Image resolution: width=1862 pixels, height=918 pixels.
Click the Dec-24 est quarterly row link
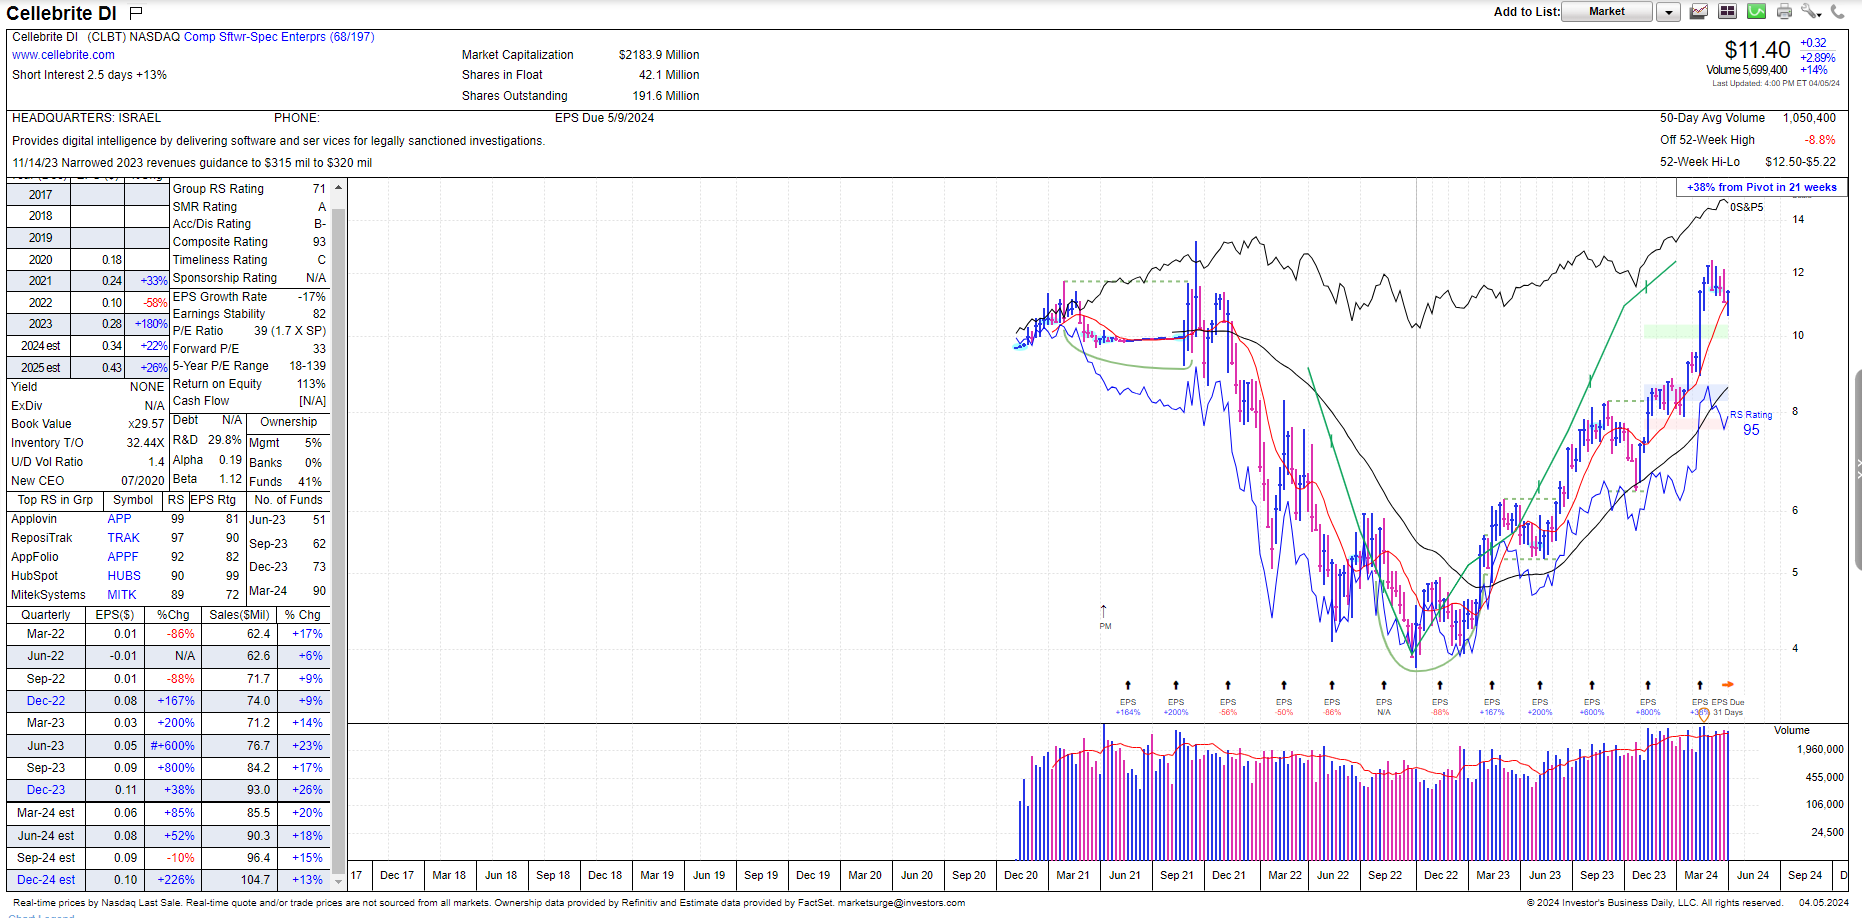(x=46, y=880)
